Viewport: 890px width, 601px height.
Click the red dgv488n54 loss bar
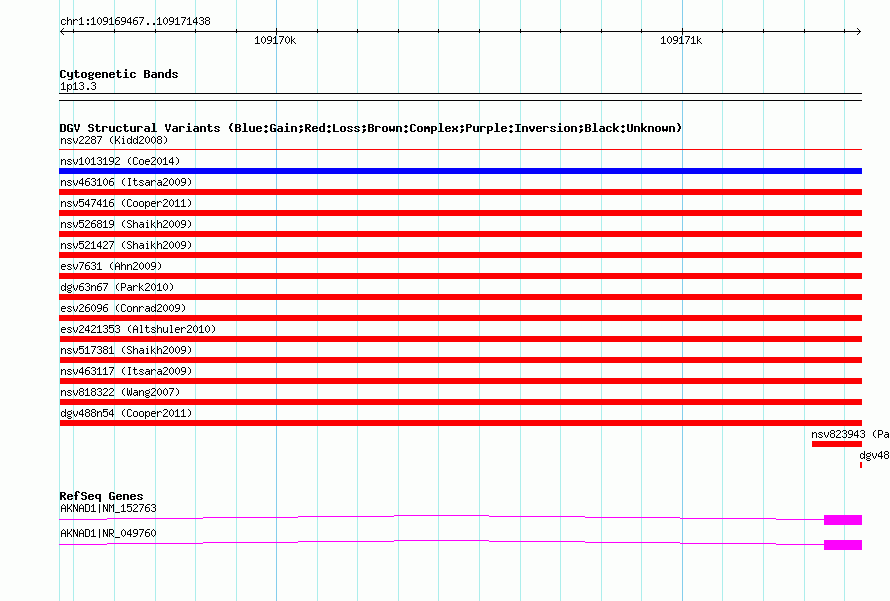(460, 423)
